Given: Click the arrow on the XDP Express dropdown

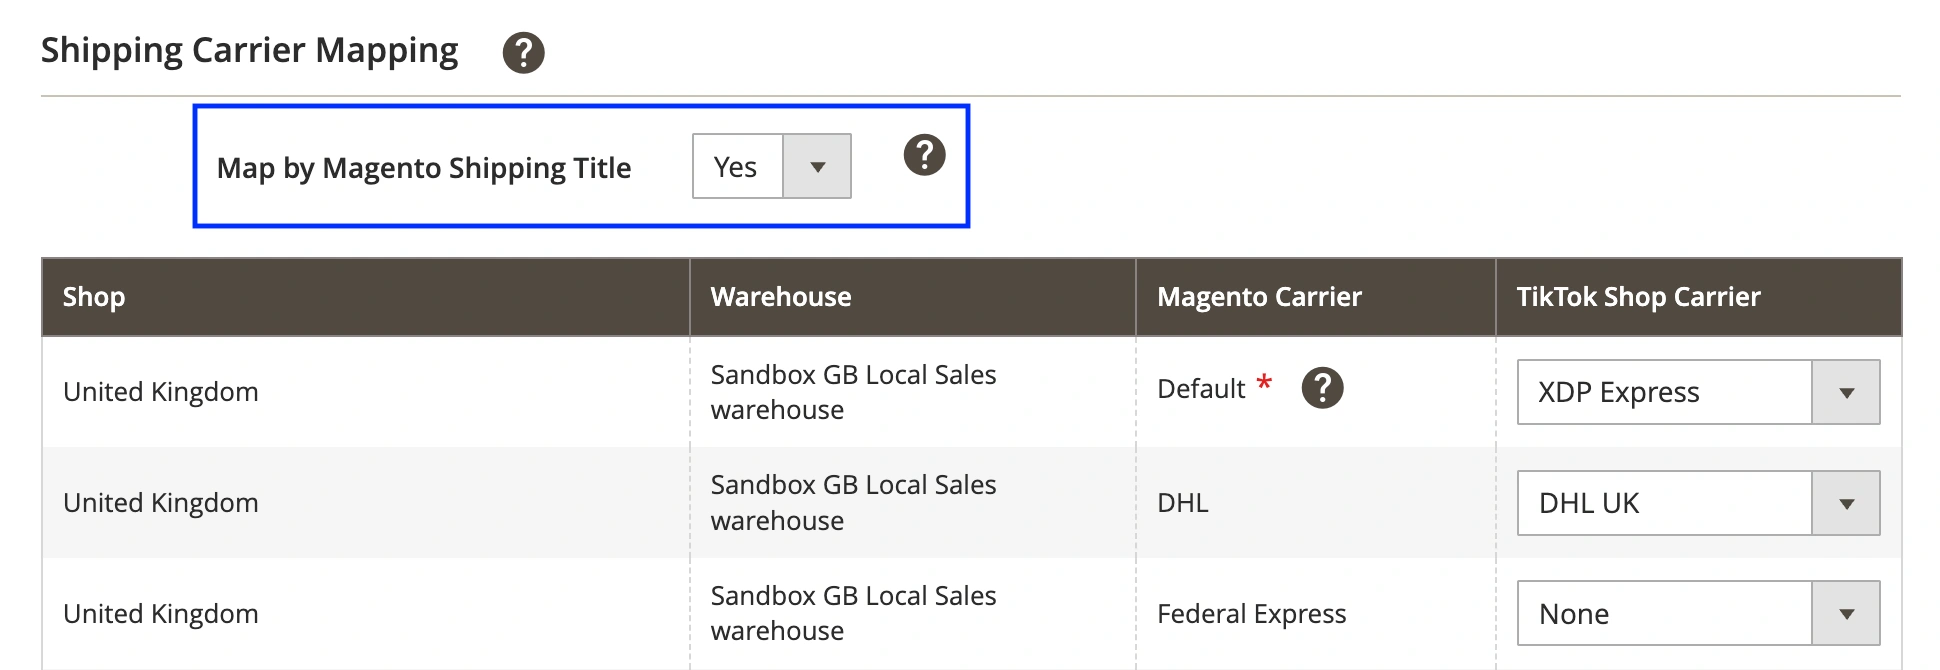Looking at the screenshot, I should [x=1845, y=392].
